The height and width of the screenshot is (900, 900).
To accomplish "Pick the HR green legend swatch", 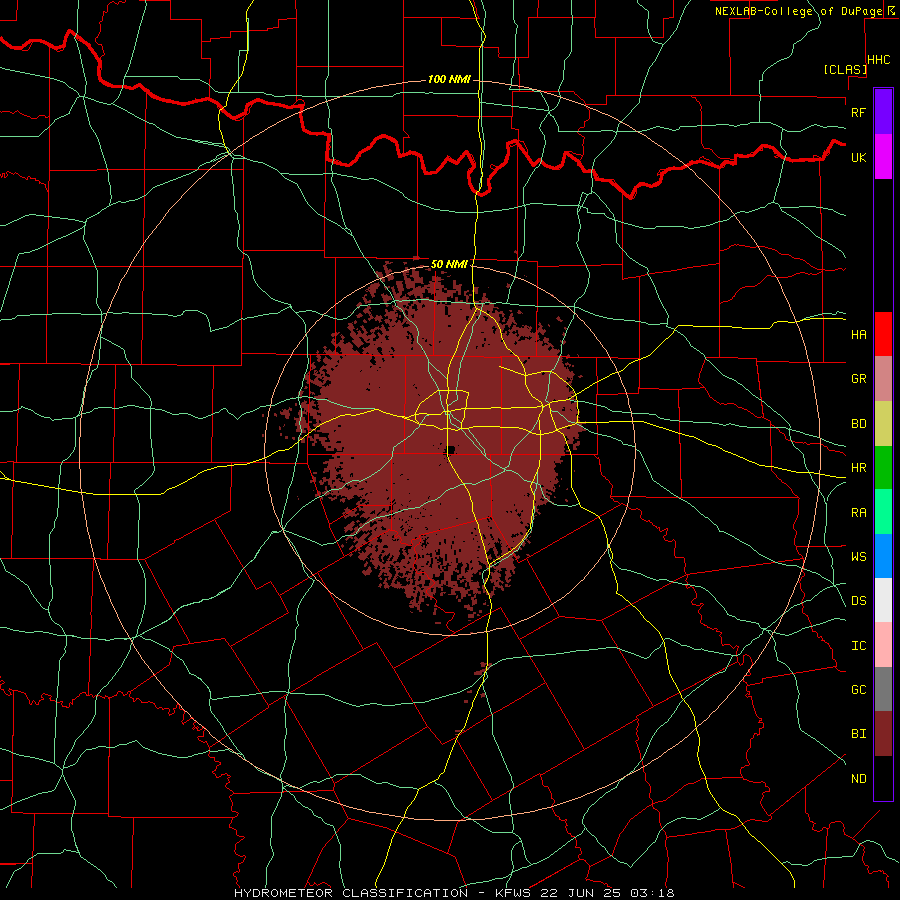I will (x=883, y=468).
